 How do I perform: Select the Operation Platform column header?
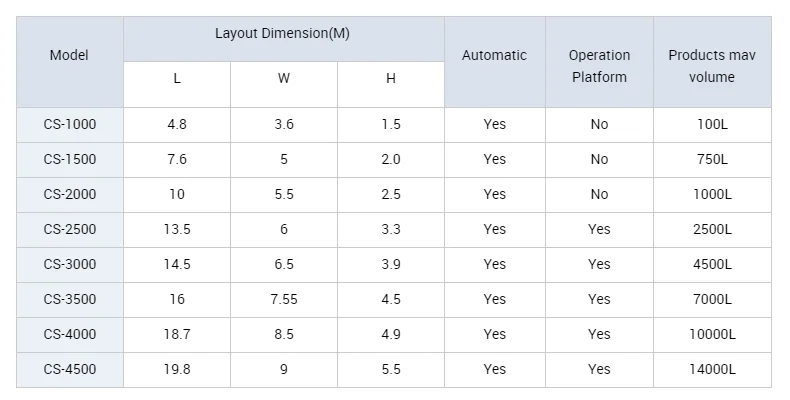(x=599, y=66)
